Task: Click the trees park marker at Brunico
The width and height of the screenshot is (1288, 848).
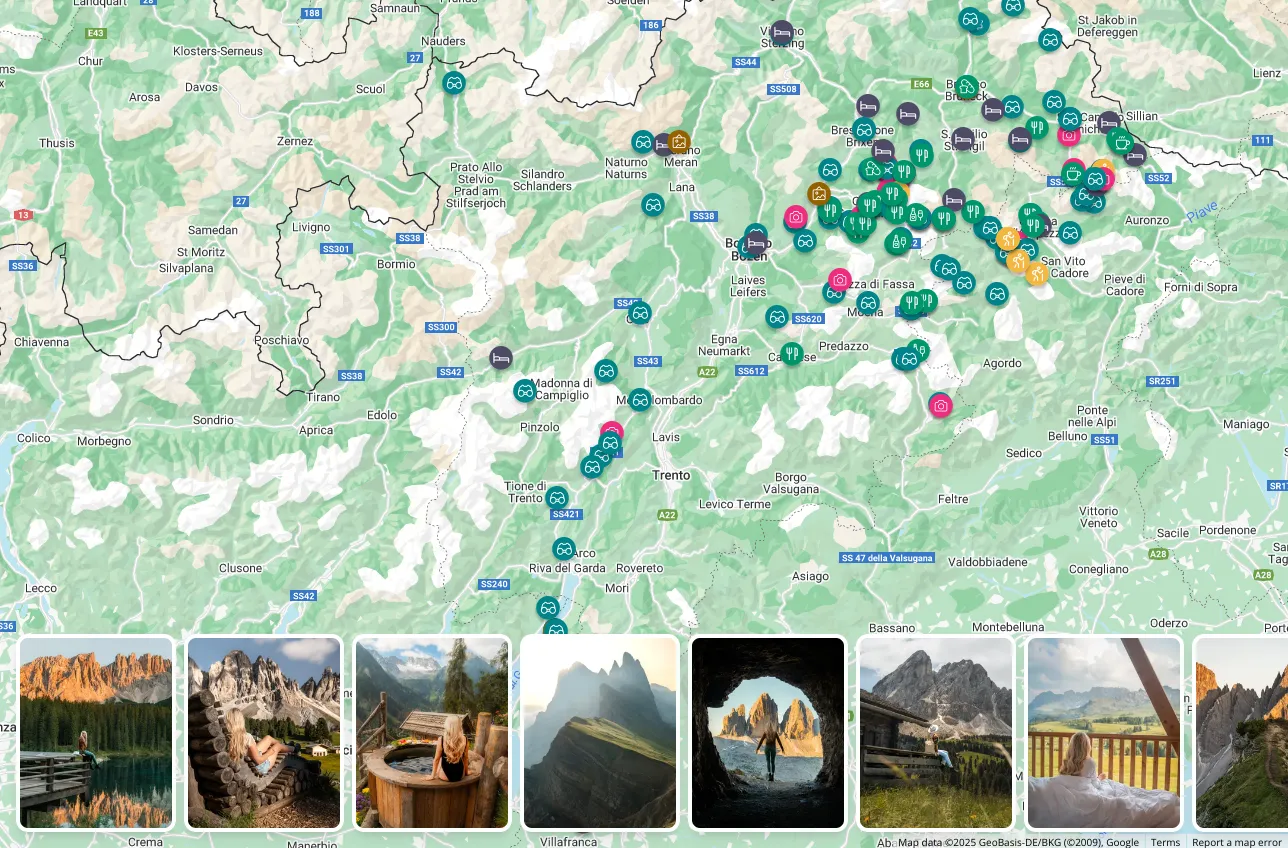Action: [x=966, y=88]
